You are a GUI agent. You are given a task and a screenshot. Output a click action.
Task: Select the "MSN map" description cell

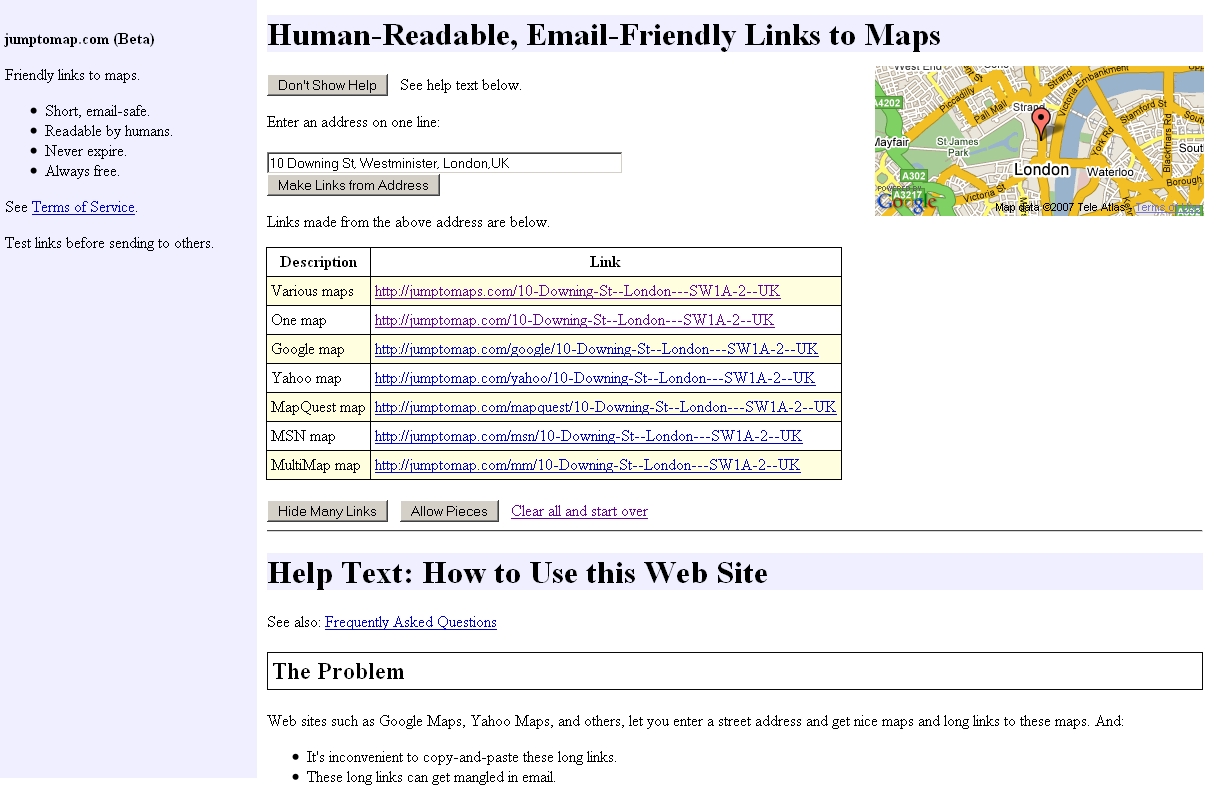318,436
